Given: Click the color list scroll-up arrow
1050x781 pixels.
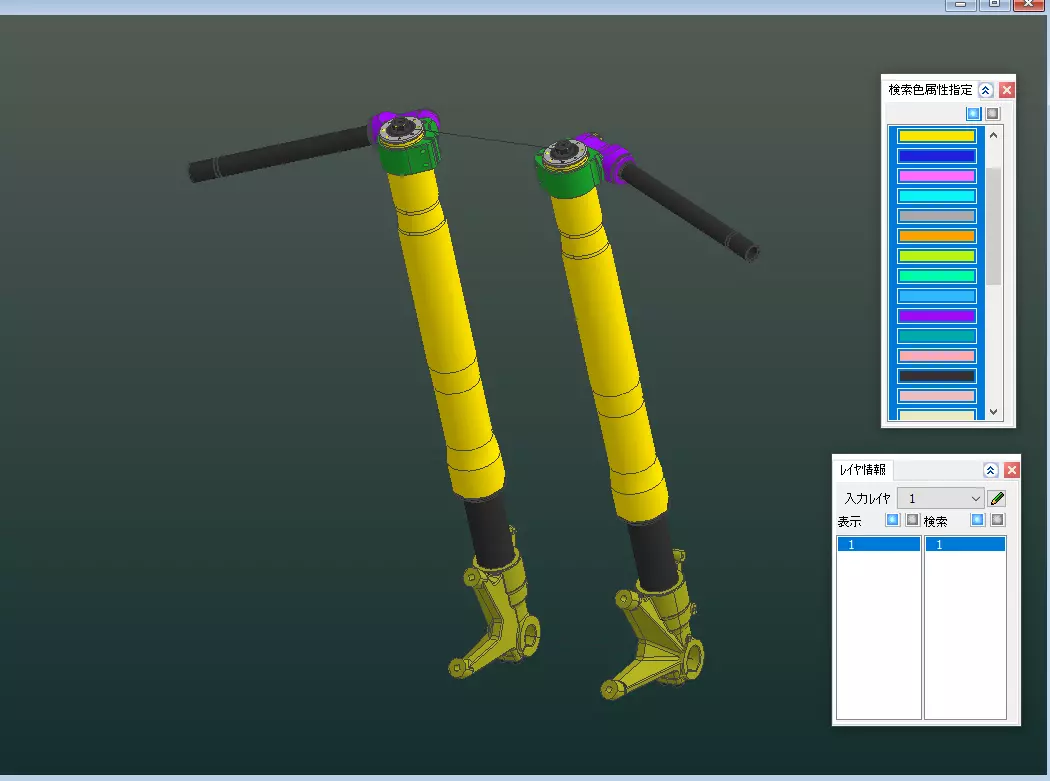Looking at the screenshot, I should (x=994, y=135).
